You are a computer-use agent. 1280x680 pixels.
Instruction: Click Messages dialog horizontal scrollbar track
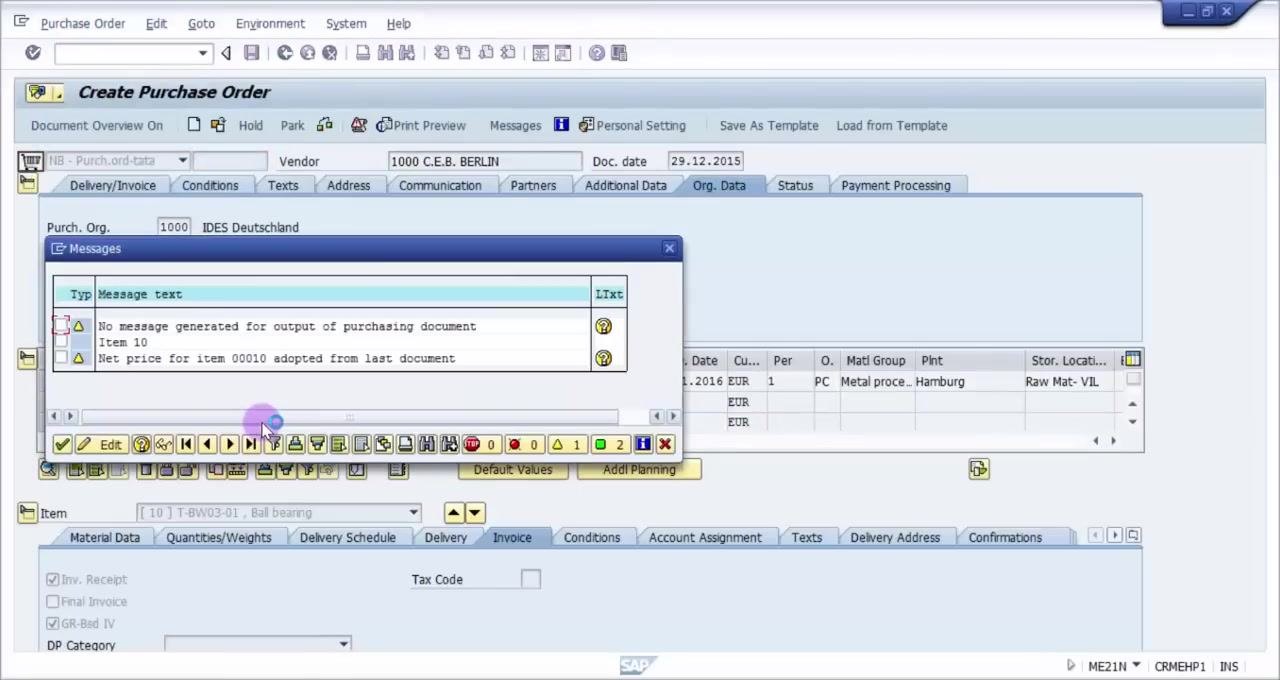pos(350,417)
